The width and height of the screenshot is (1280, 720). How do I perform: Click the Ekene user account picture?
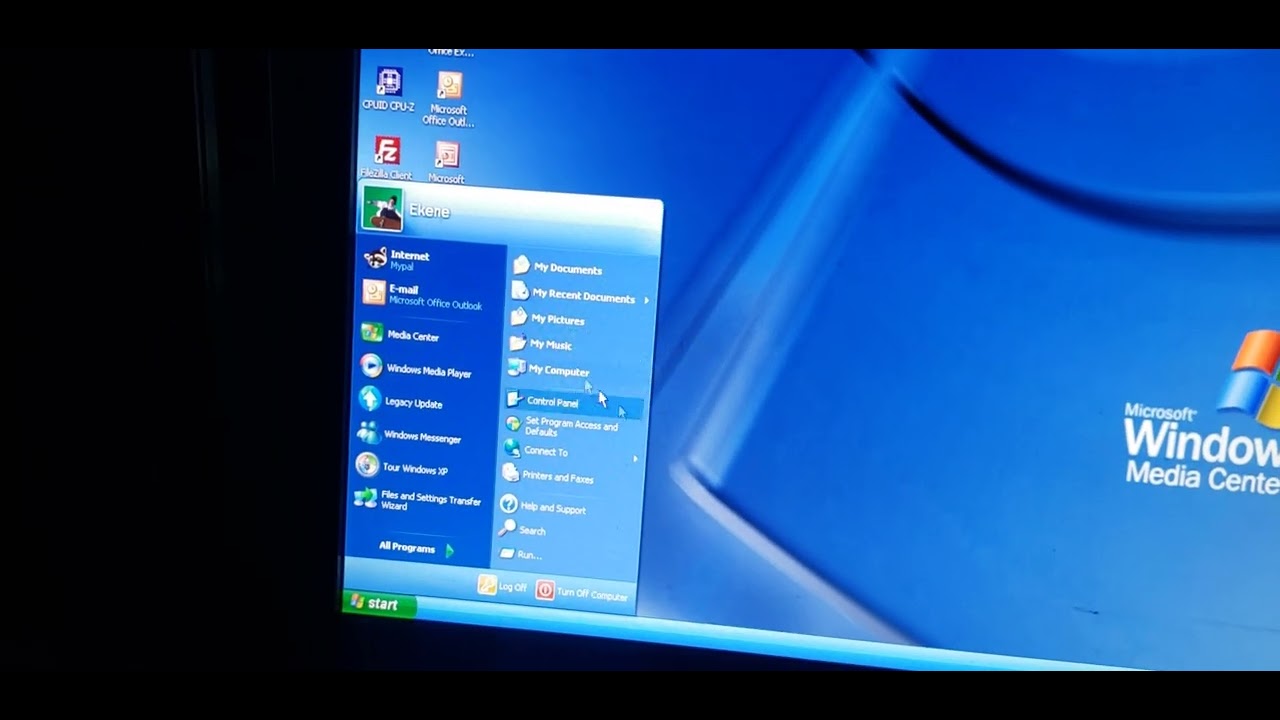(x=382, y=210)
